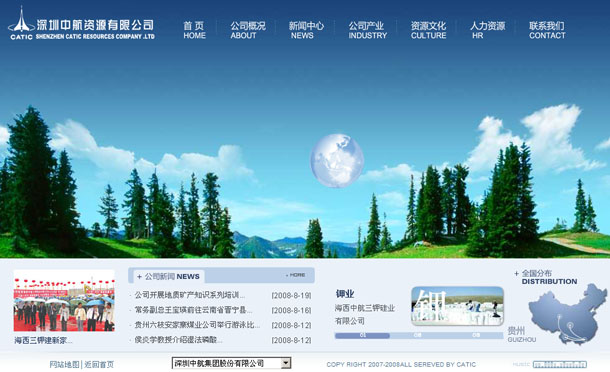Open the 深圳中航集团股份有限公司 dropdown
Viewport: 610px width, 372px height.
point(231,363)
